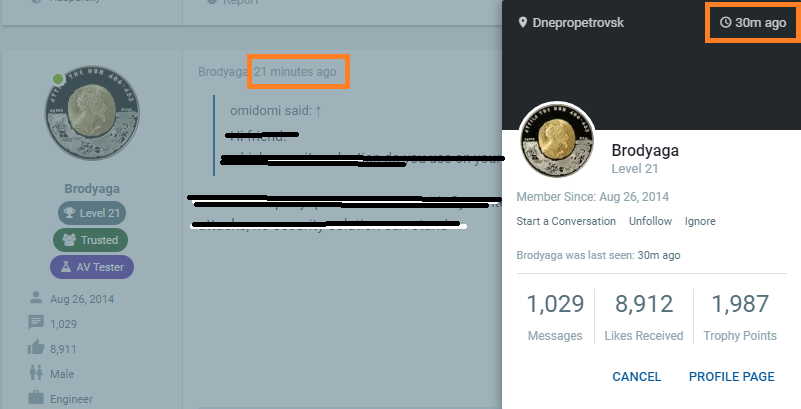Click the briefcase icon beside Engineer
The height and width of the screenshot is (409, 801).
(36, 398)
